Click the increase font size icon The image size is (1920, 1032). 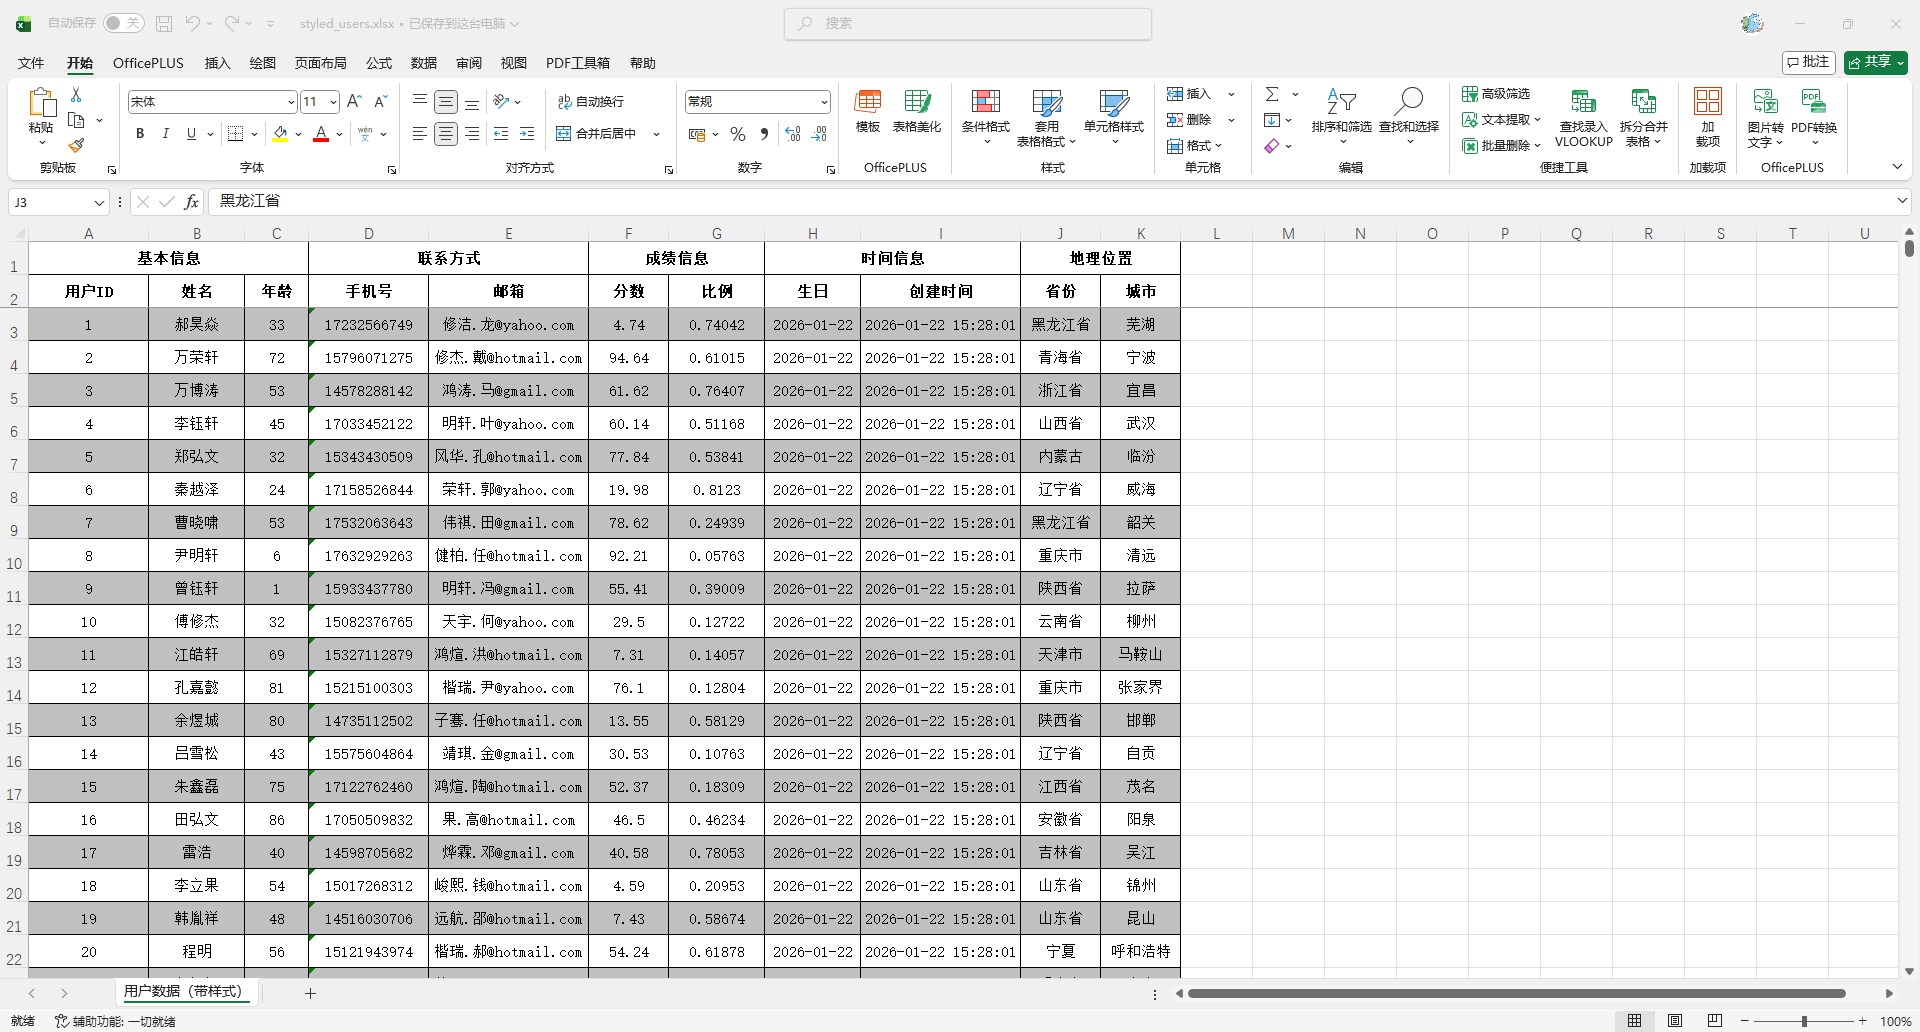354,101
